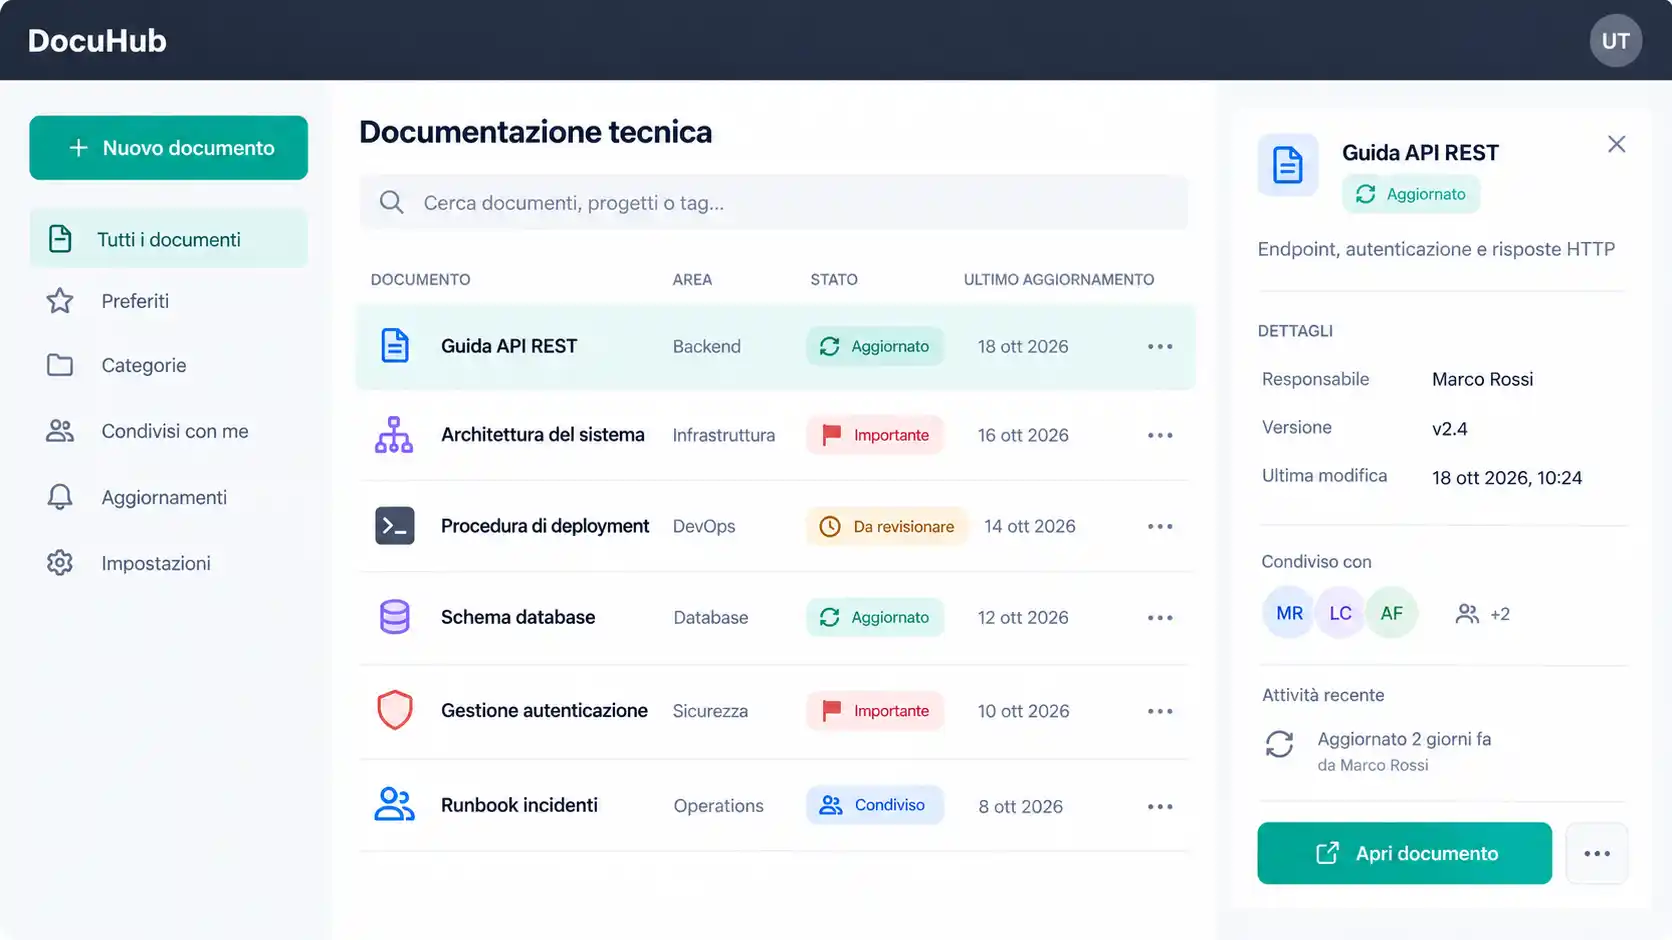1672x940 pixels.
Task: Click the large document icon in details panel
Action: coord(1288,165)
